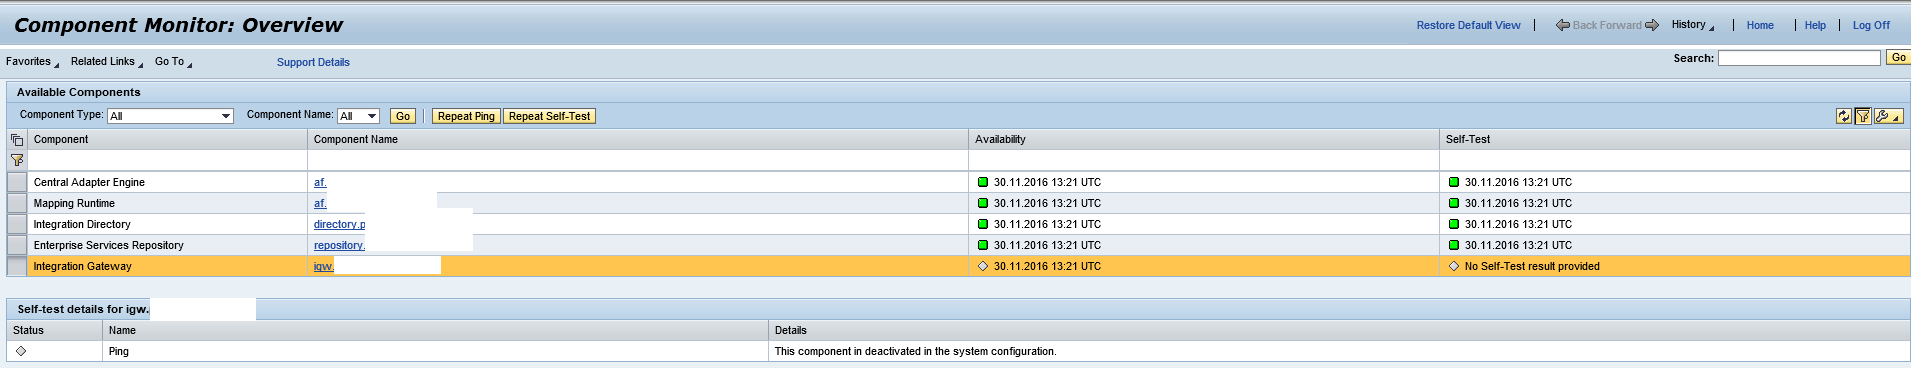Open the Related Links menu
The image size is (1911, 368).
point(106,62)
